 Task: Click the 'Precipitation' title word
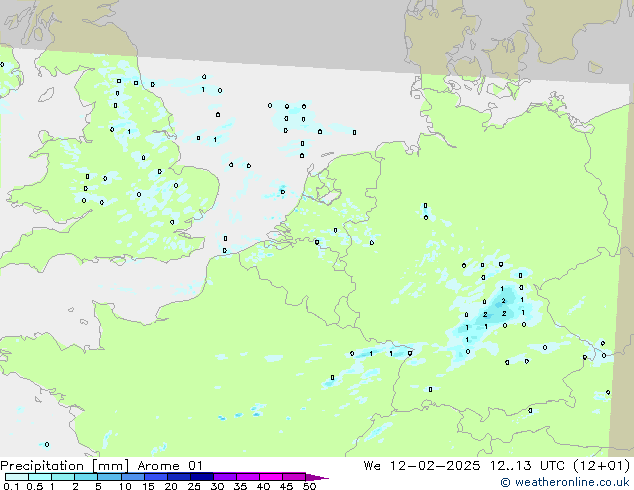(x=42, y=466)
